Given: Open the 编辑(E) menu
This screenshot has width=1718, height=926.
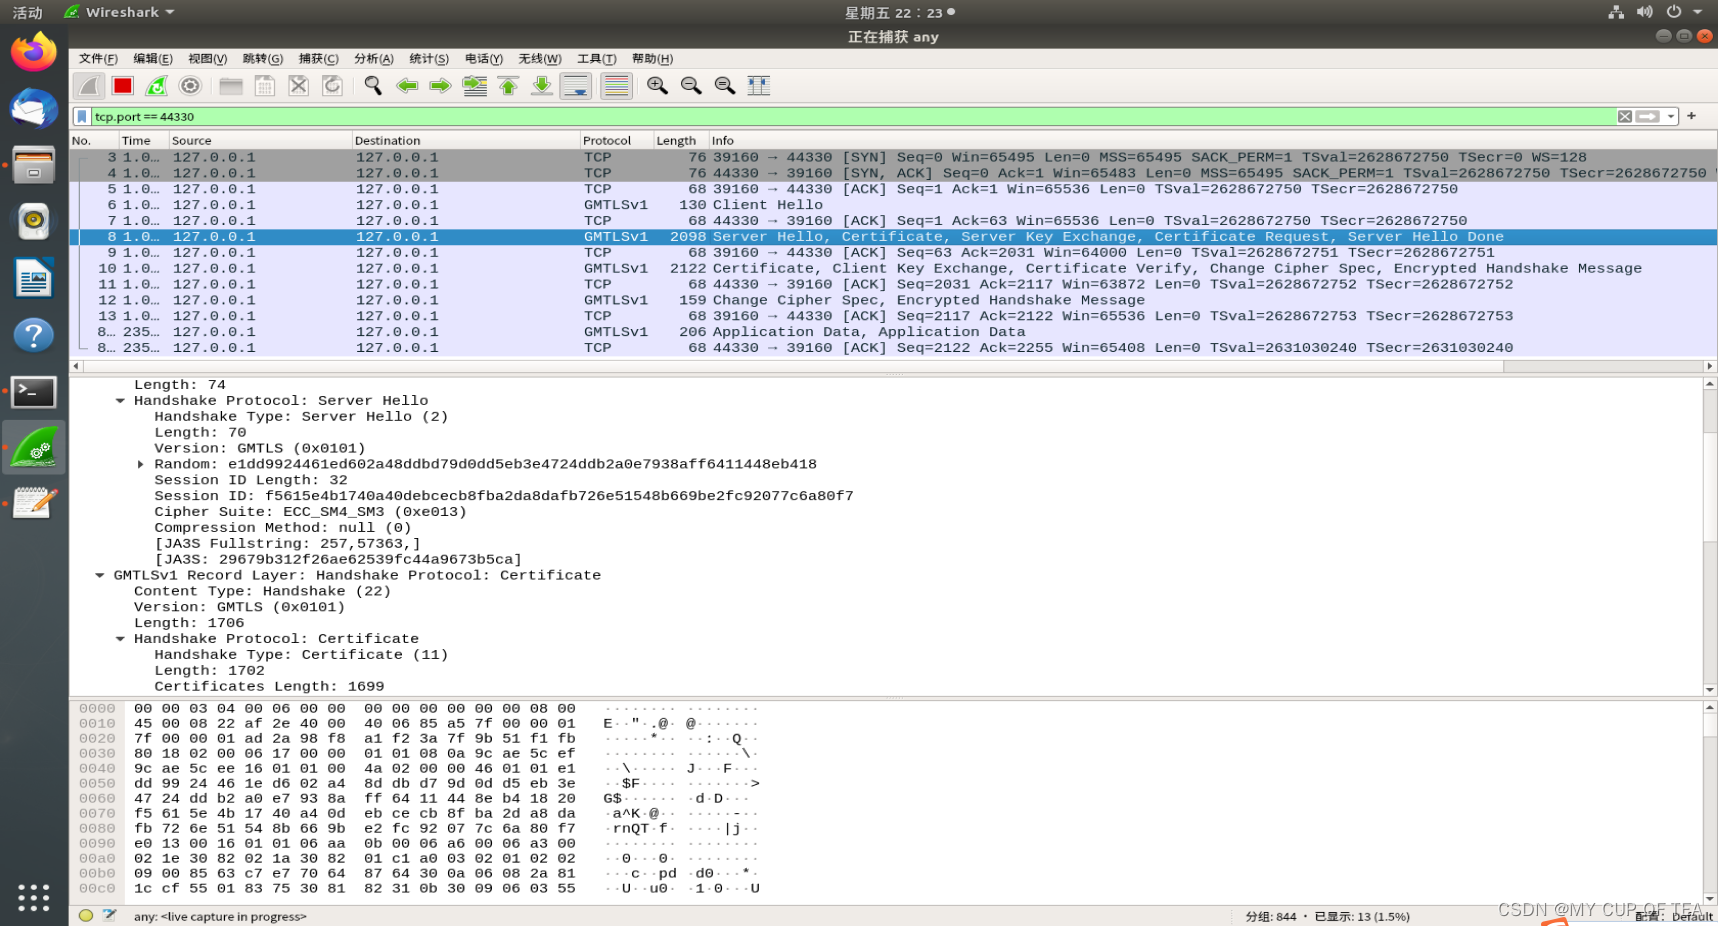Looking at the screenshot, I should tap(153, 59).
